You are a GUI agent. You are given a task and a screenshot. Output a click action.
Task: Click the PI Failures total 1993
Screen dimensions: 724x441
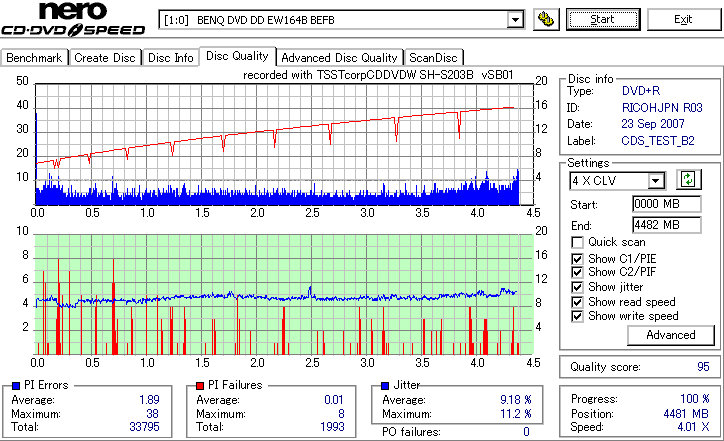(x=332, y=427)
